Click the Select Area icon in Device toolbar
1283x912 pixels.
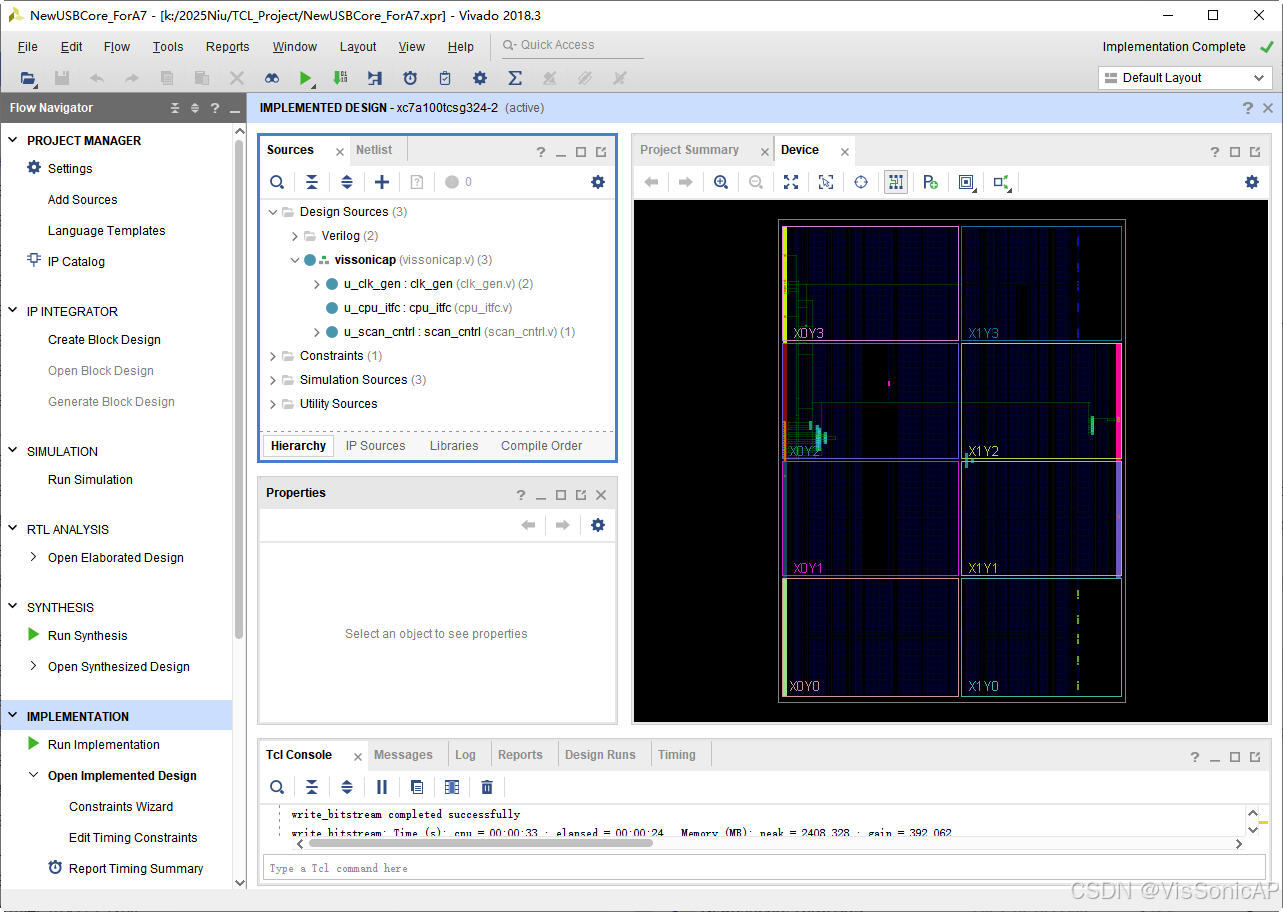826,182
